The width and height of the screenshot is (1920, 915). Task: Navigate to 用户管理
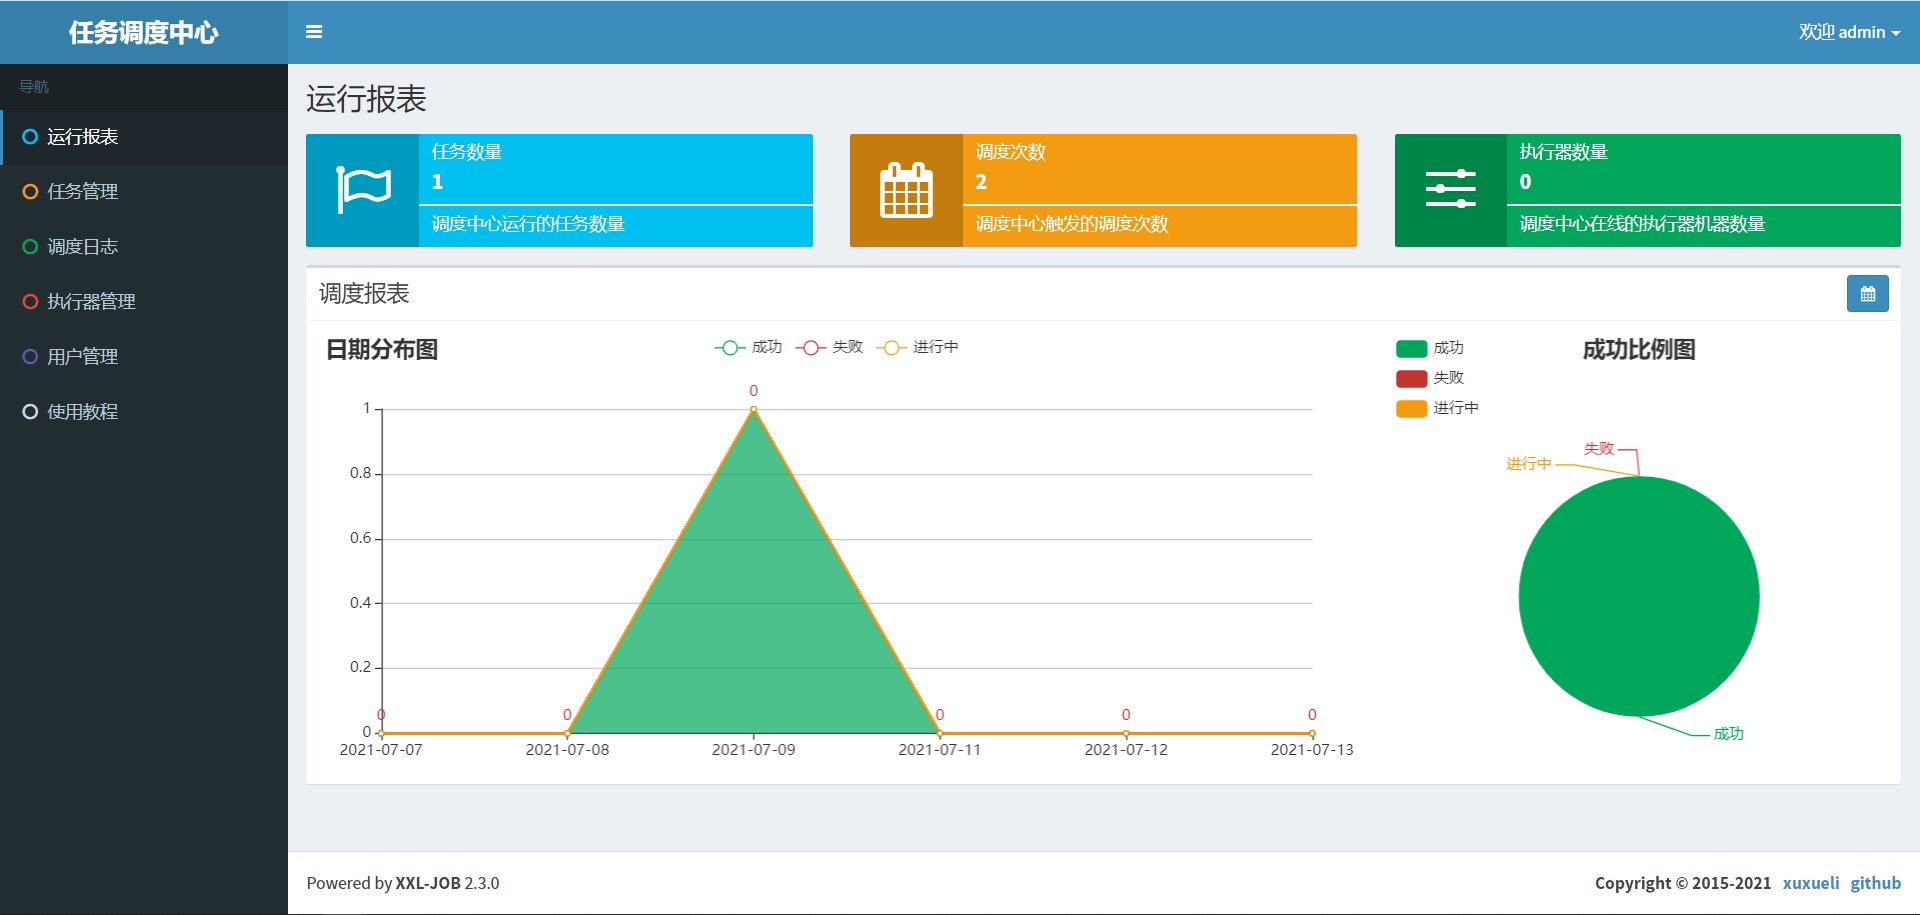(x=144, y=357)
